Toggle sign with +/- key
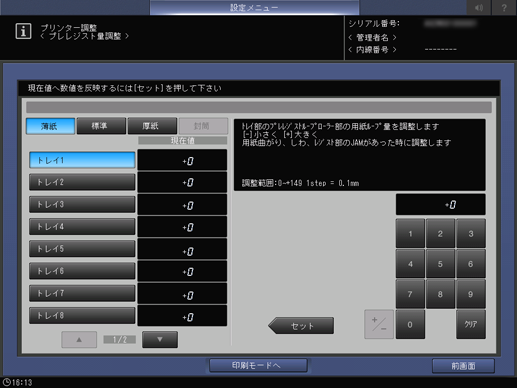 click(379, 324)
